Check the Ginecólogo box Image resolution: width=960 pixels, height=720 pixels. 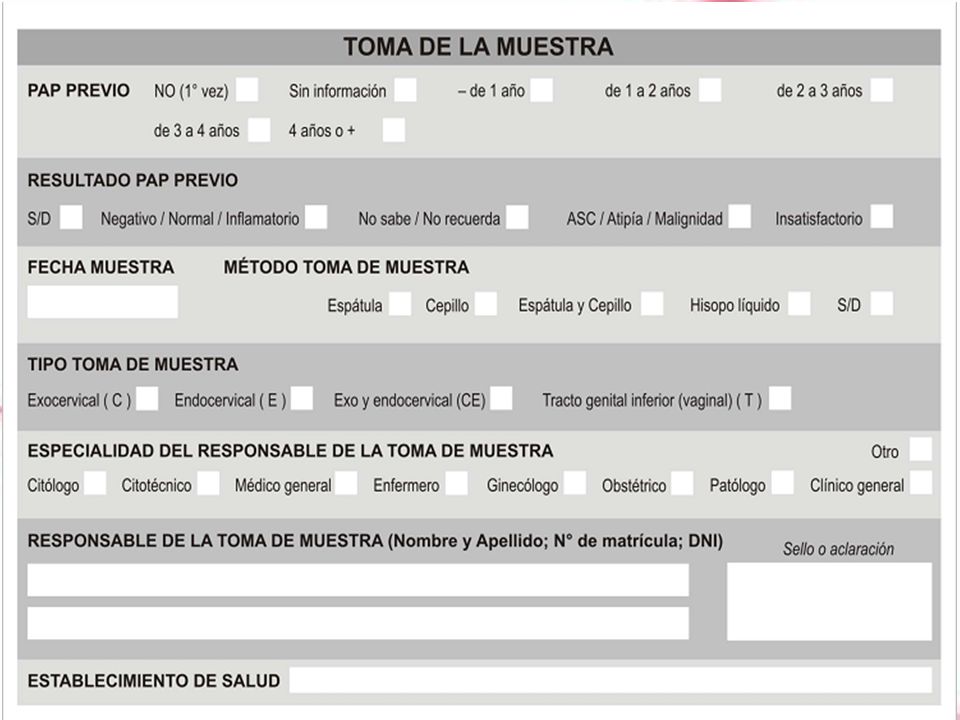[575, 483]
